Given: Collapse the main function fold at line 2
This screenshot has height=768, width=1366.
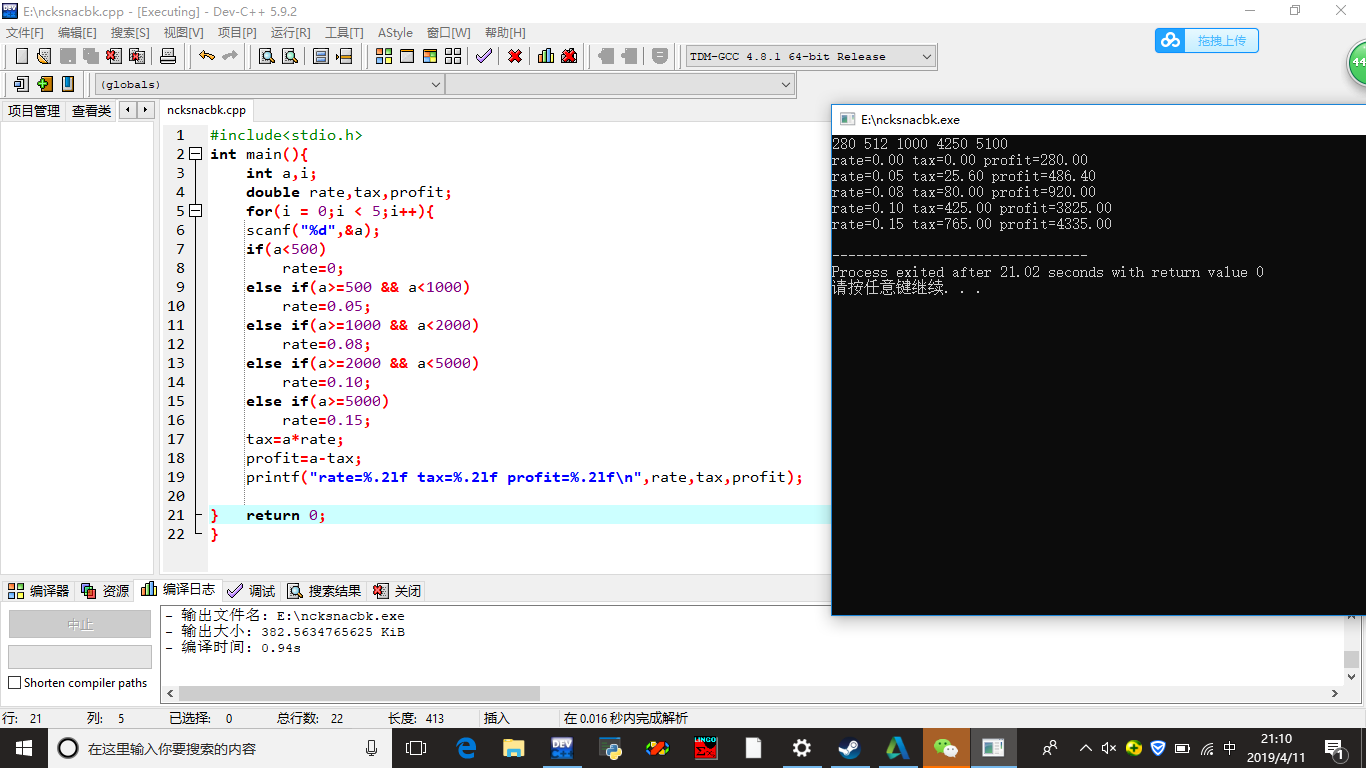Looking at the screenshot, I should [x=195, y=154].
